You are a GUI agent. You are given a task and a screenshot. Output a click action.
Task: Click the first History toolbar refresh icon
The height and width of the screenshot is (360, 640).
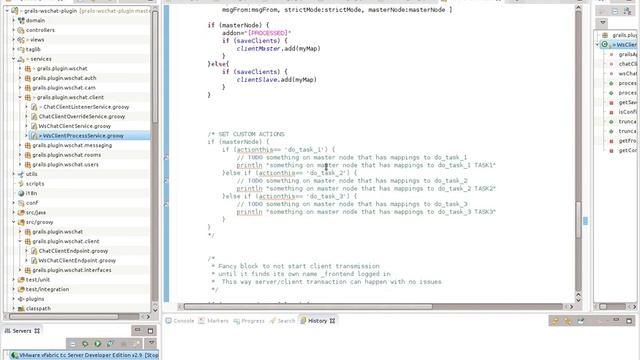click(x=555, y=321)
